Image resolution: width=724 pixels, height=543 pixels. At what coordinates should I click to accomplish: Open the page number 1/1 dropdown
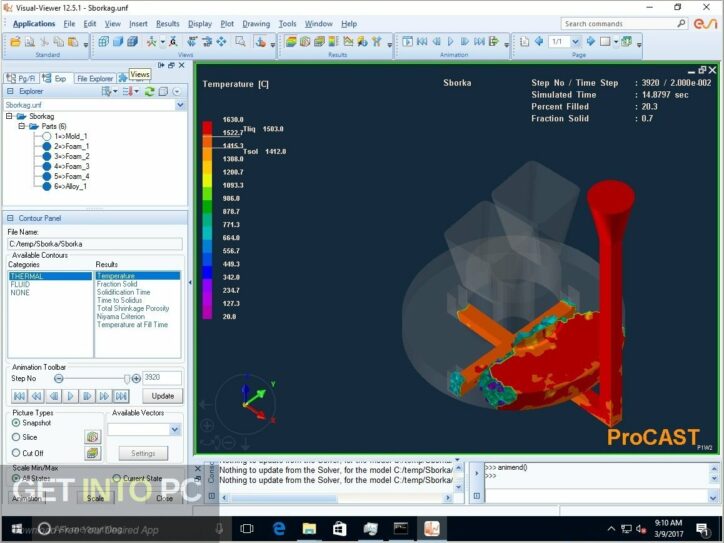pyautogui.click(x=575, y=42)
